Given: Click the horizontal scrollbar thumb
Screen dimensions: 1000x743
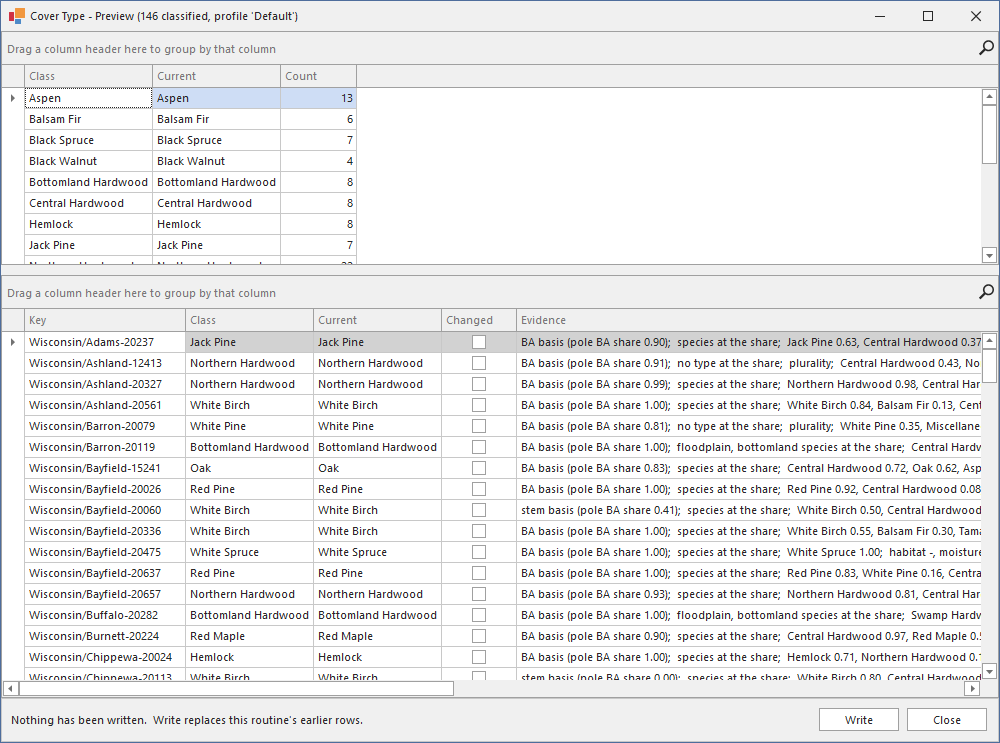Looking at the screenshot, I should pos(237,689).
